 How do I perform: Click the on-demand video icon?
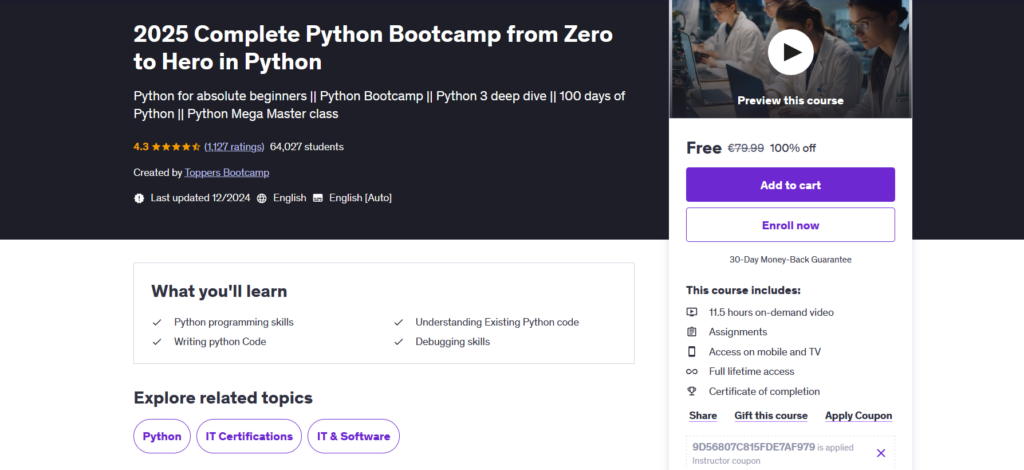pos(691,312)
